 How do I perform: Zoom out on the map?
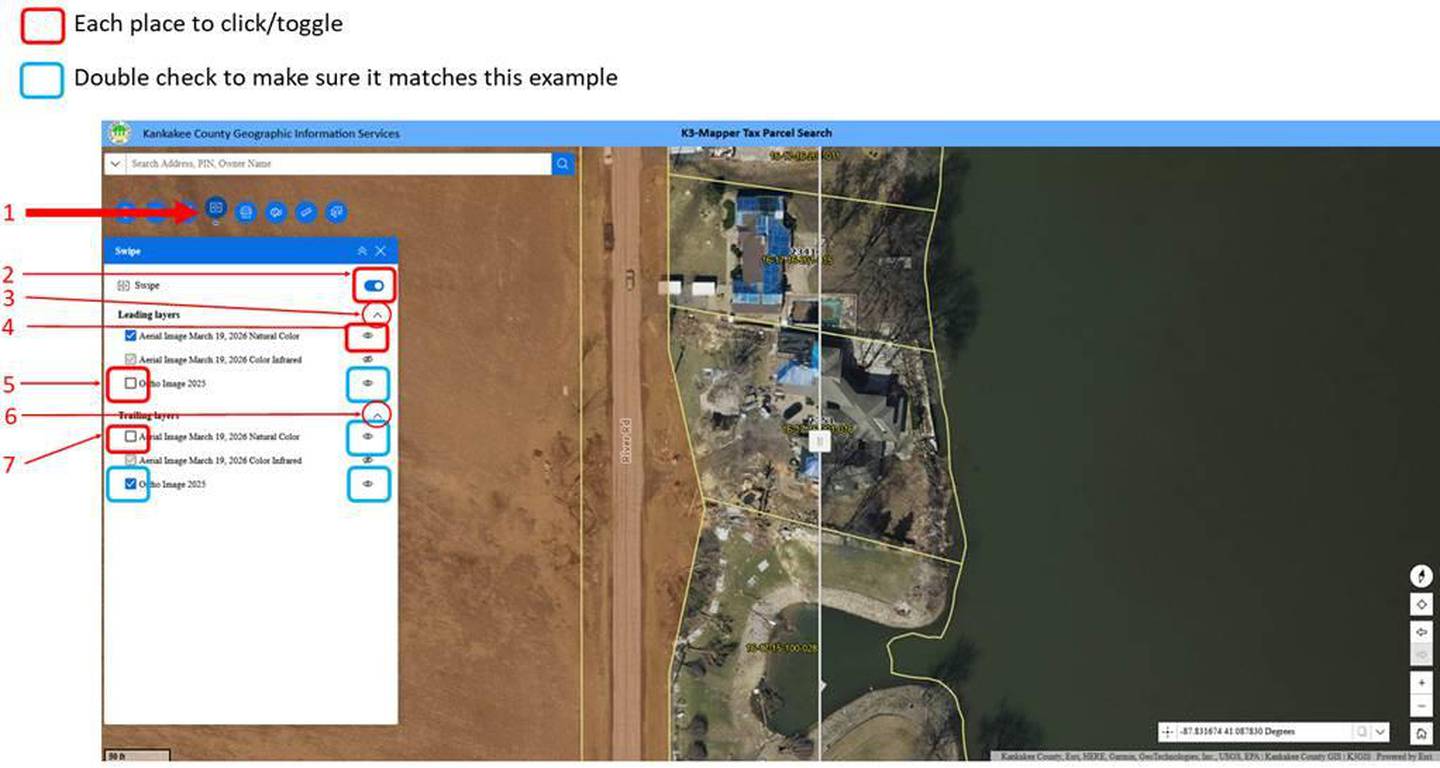click(x=1421, y=707)
